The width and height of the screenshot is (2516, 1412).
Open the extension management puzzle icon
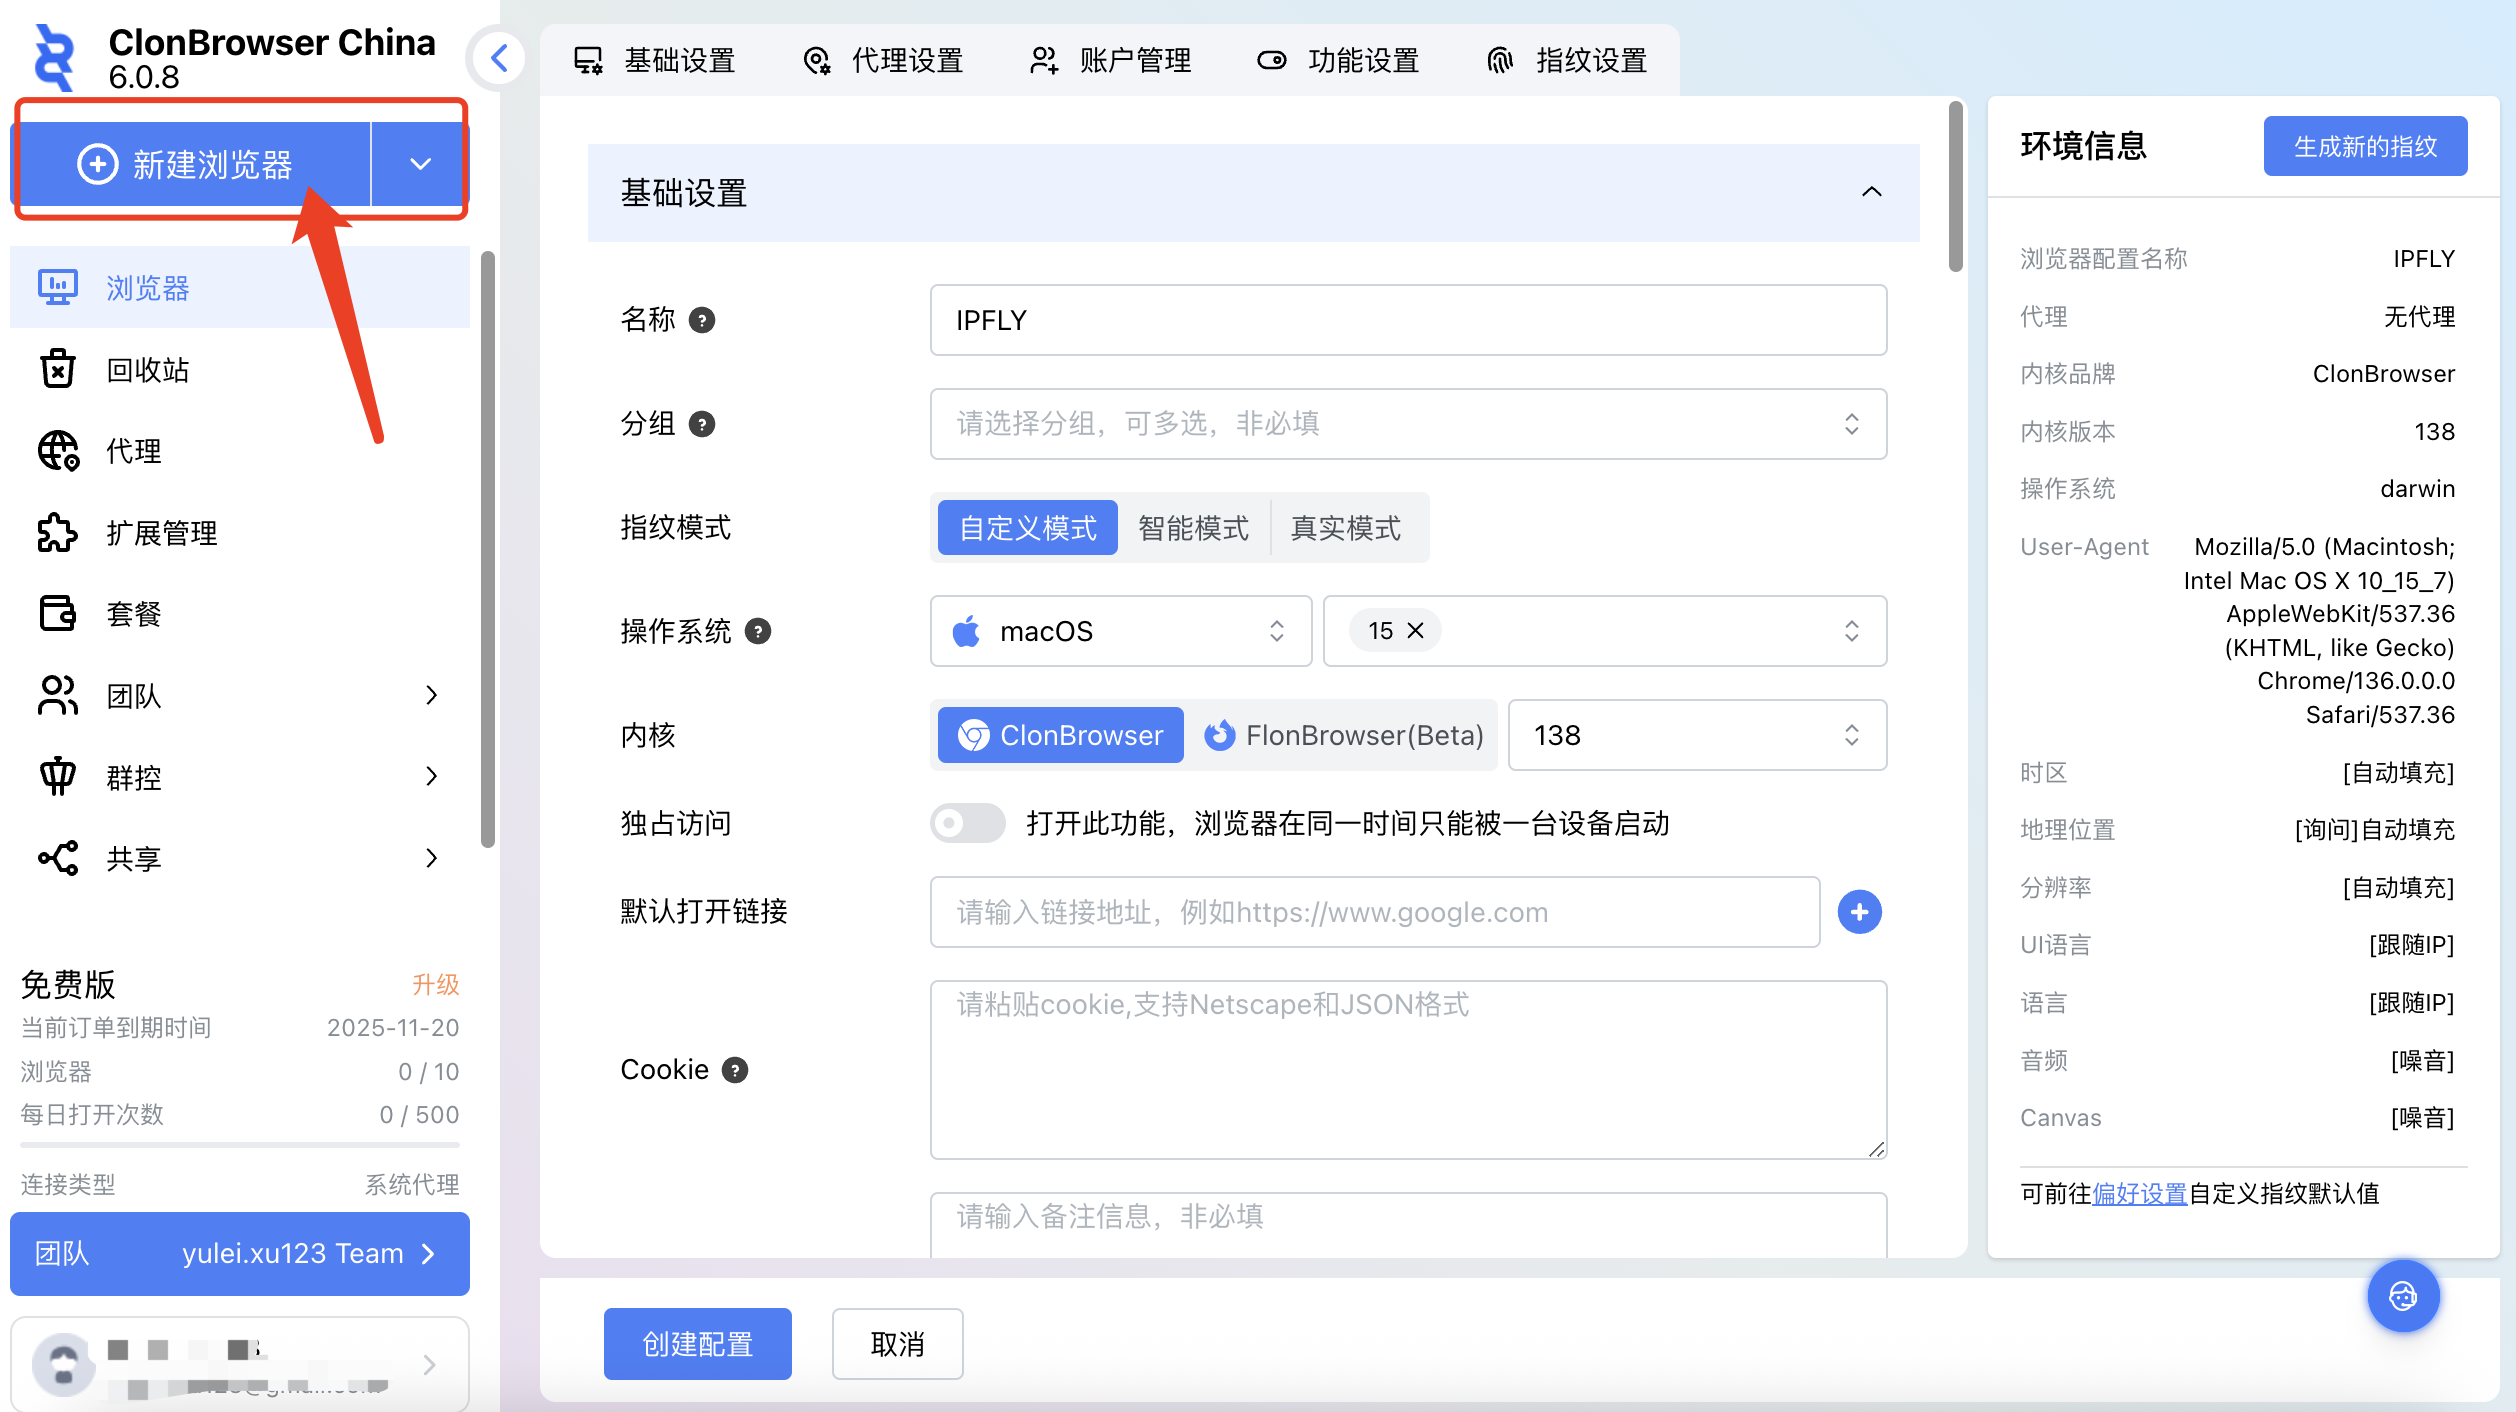pos(58,533)
